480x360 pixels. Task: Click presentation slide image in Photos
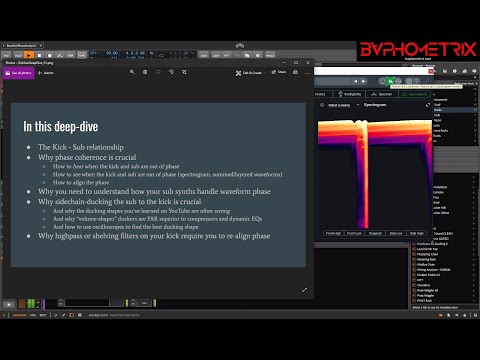pyautogui.click(x=158, y=185)
